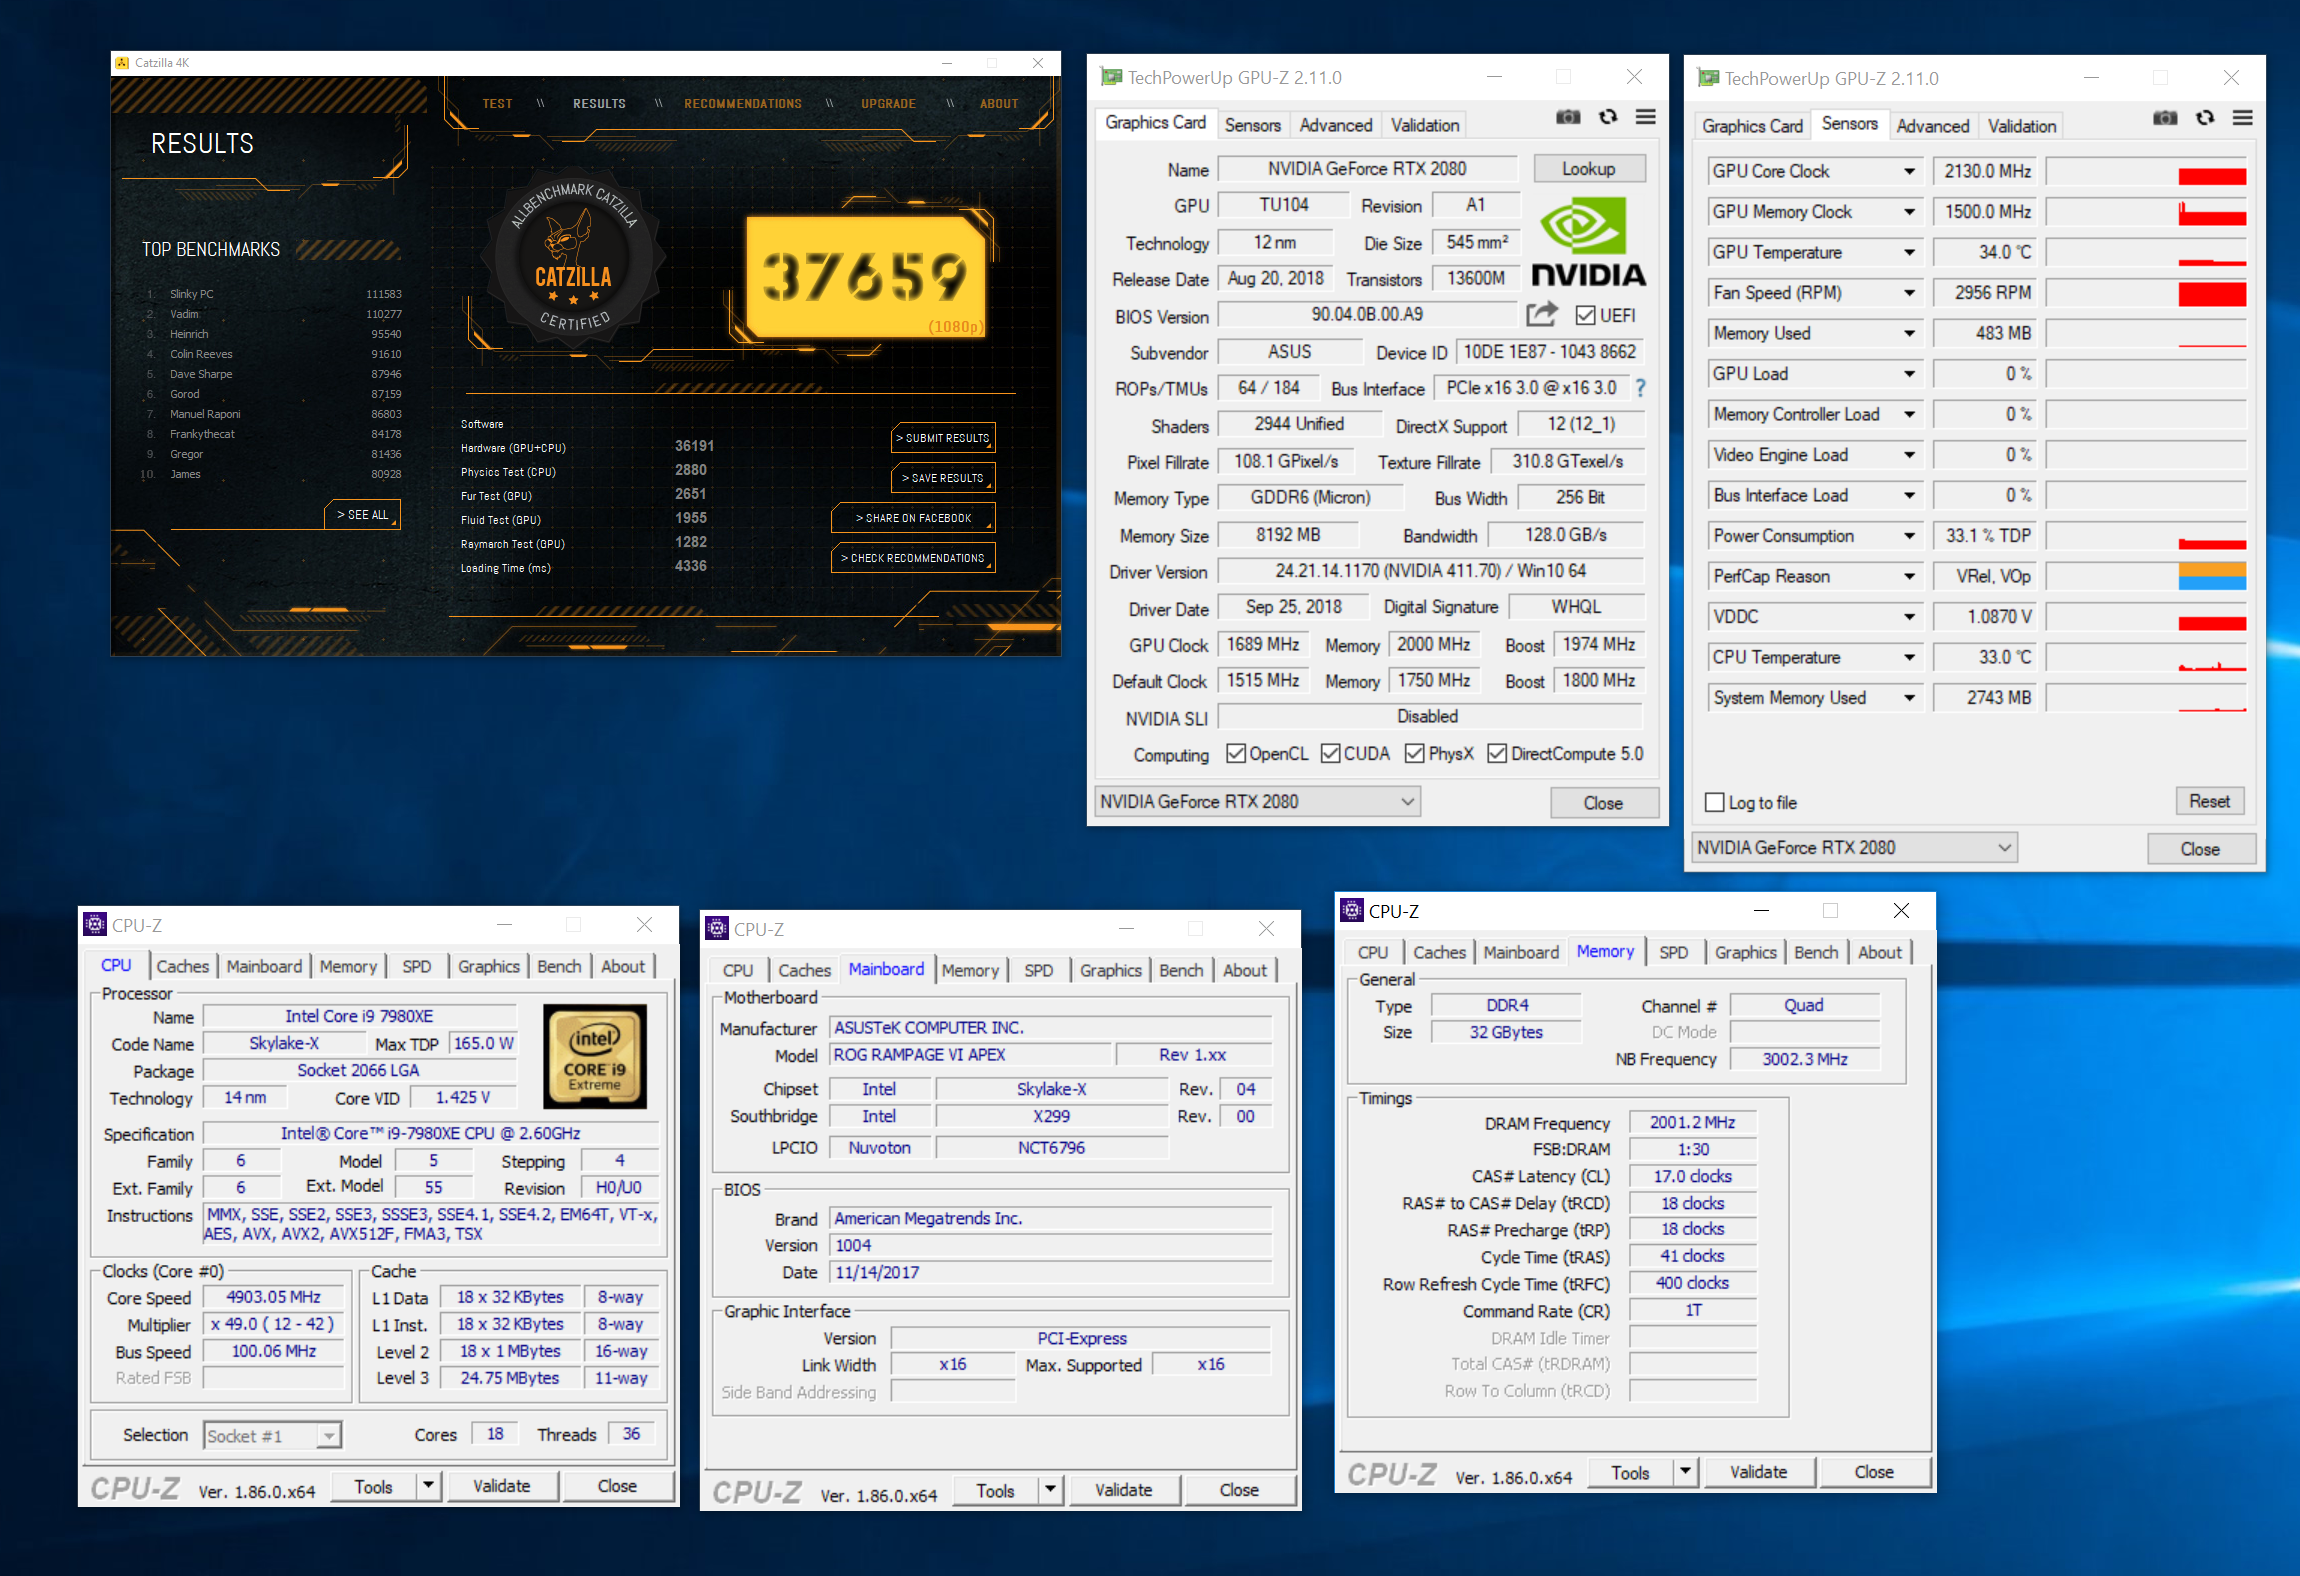Click the NVIDIA logo in GPU-Z

(1588, 242)
